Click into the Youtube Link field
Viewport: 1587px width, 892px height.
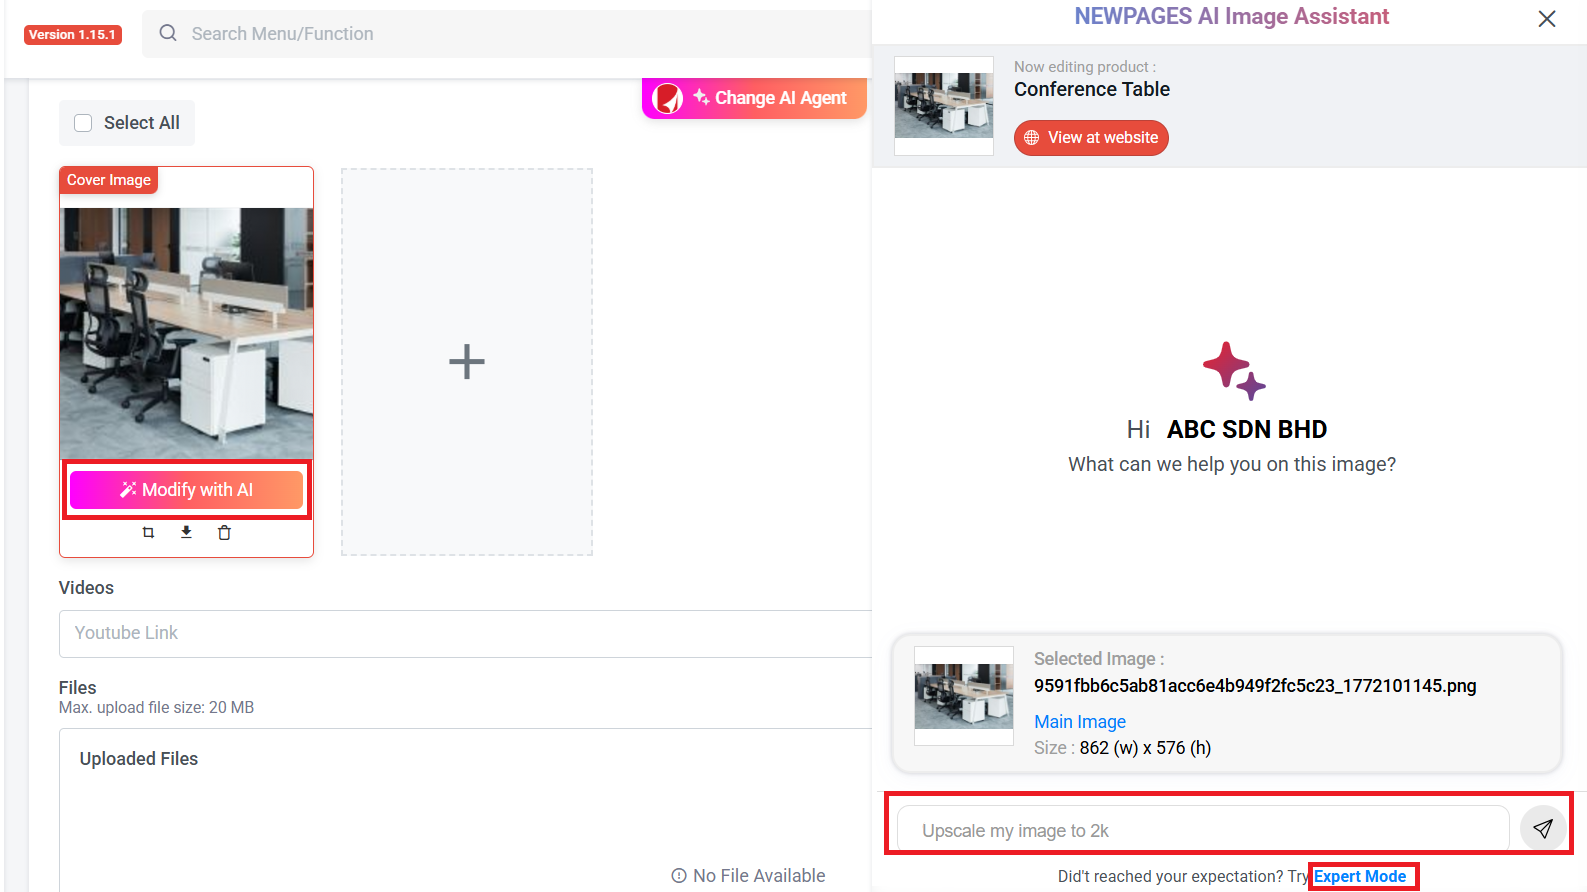pyautogui.click(x=465, y=633)
